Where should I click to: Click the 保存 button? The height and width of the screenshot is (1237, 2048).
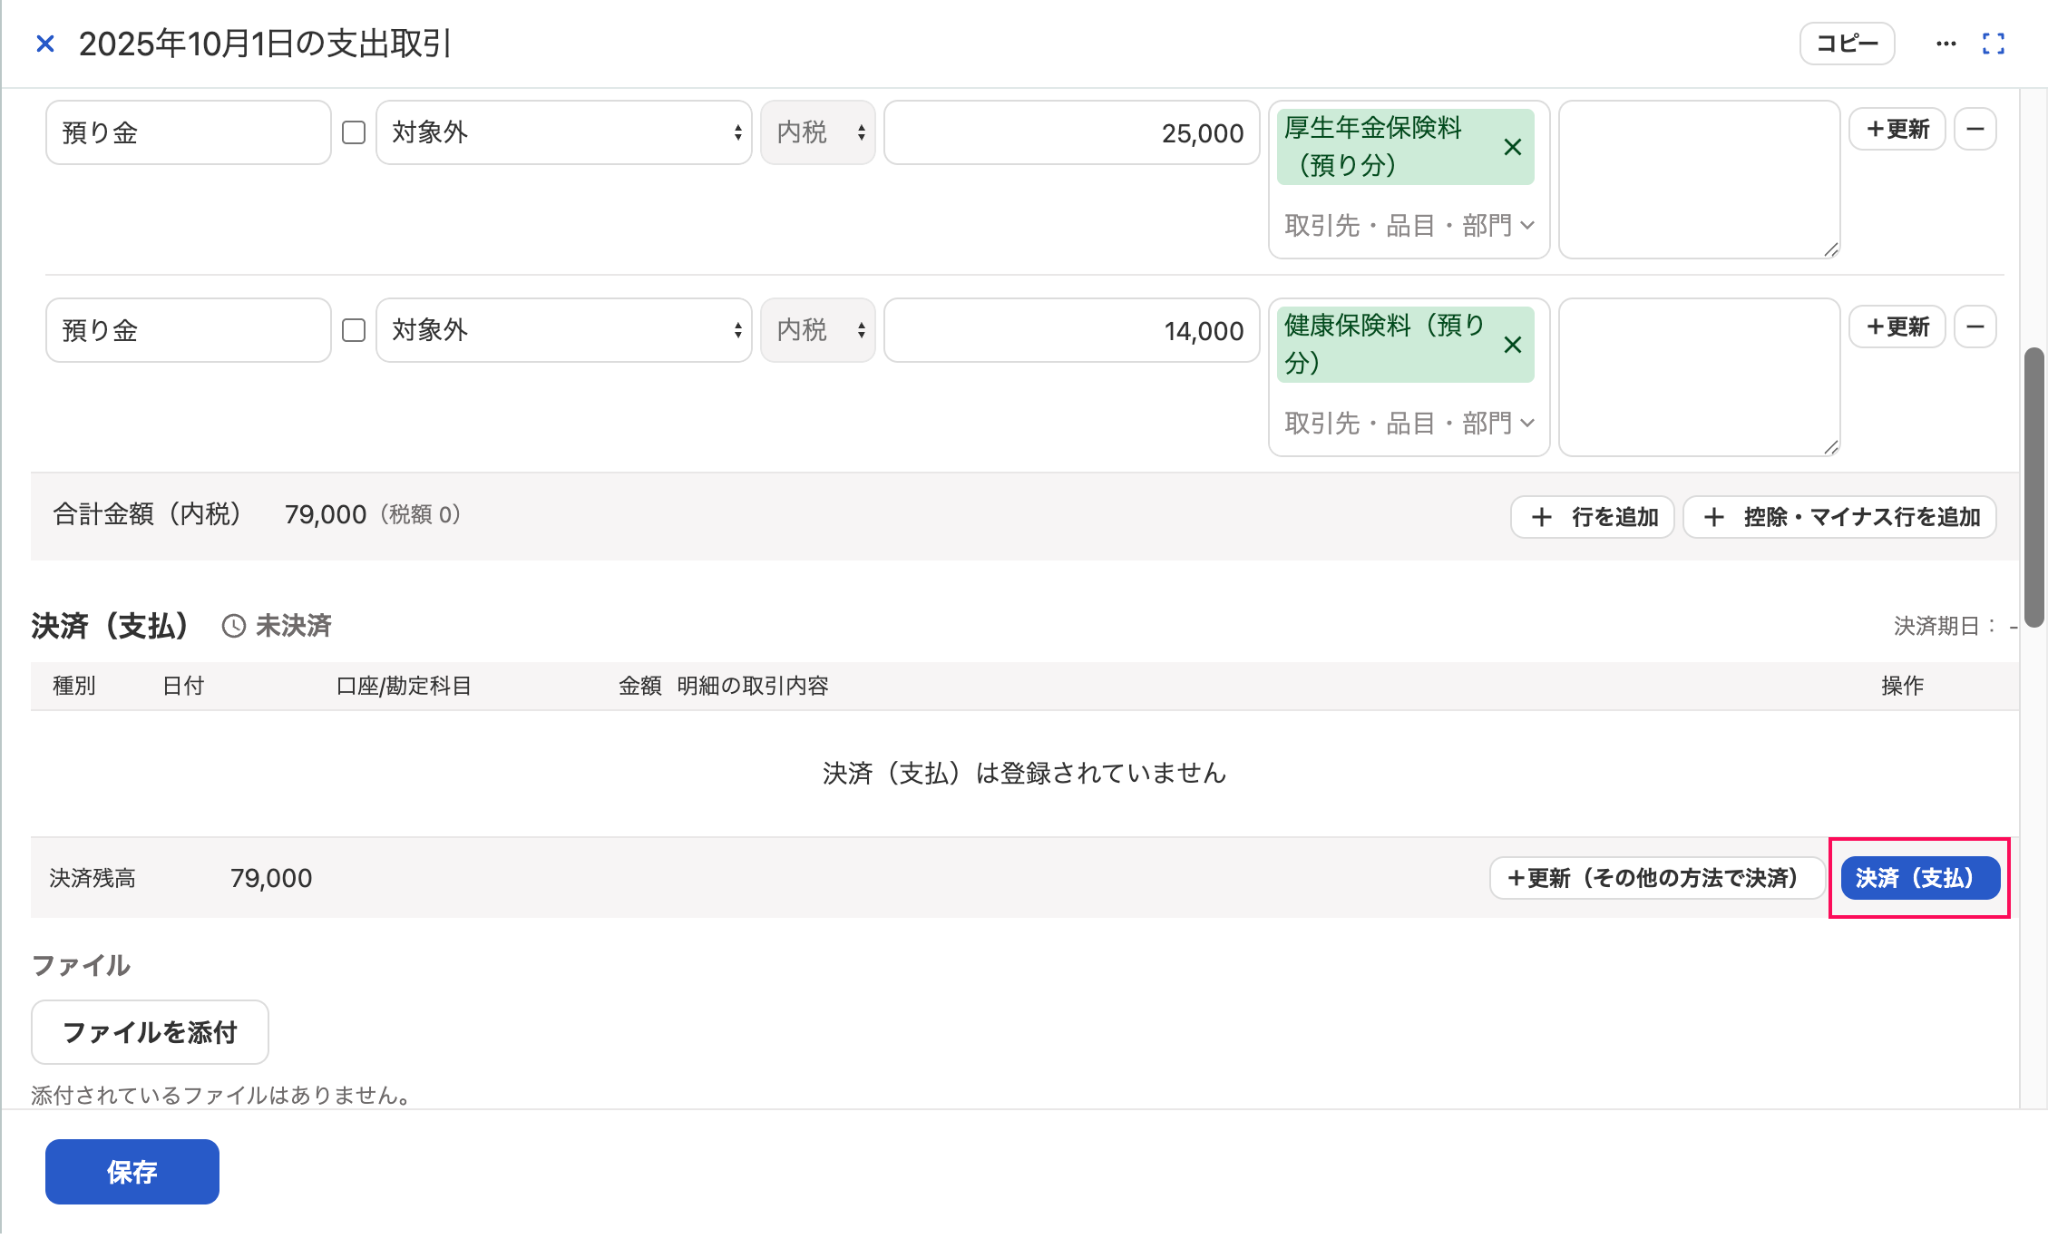[x=132, y=1172]
